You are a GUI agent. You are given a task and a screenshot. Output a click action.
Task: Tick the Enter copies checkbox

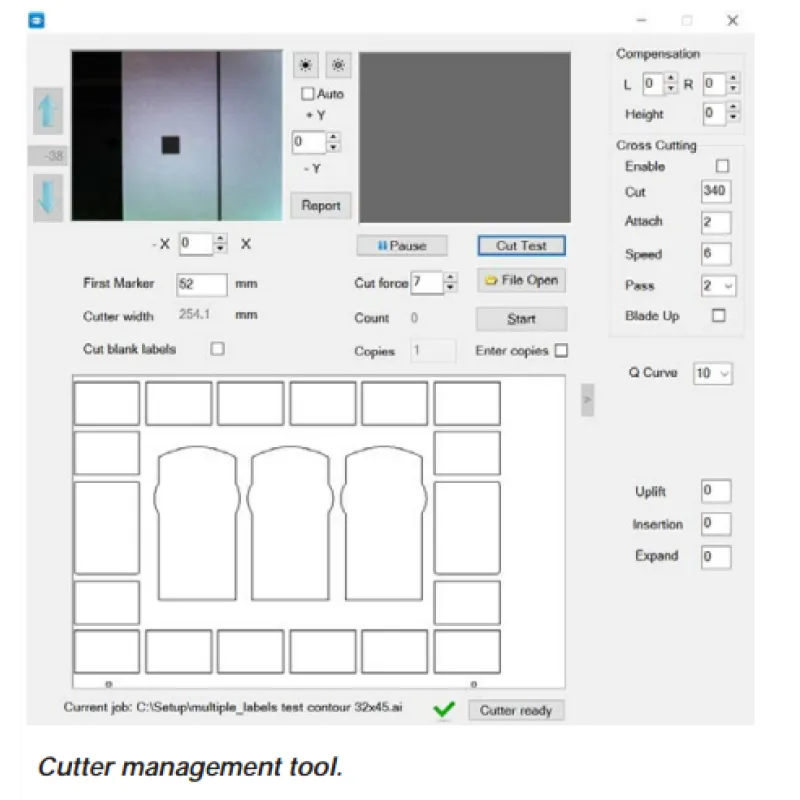(x=561, y=351)
